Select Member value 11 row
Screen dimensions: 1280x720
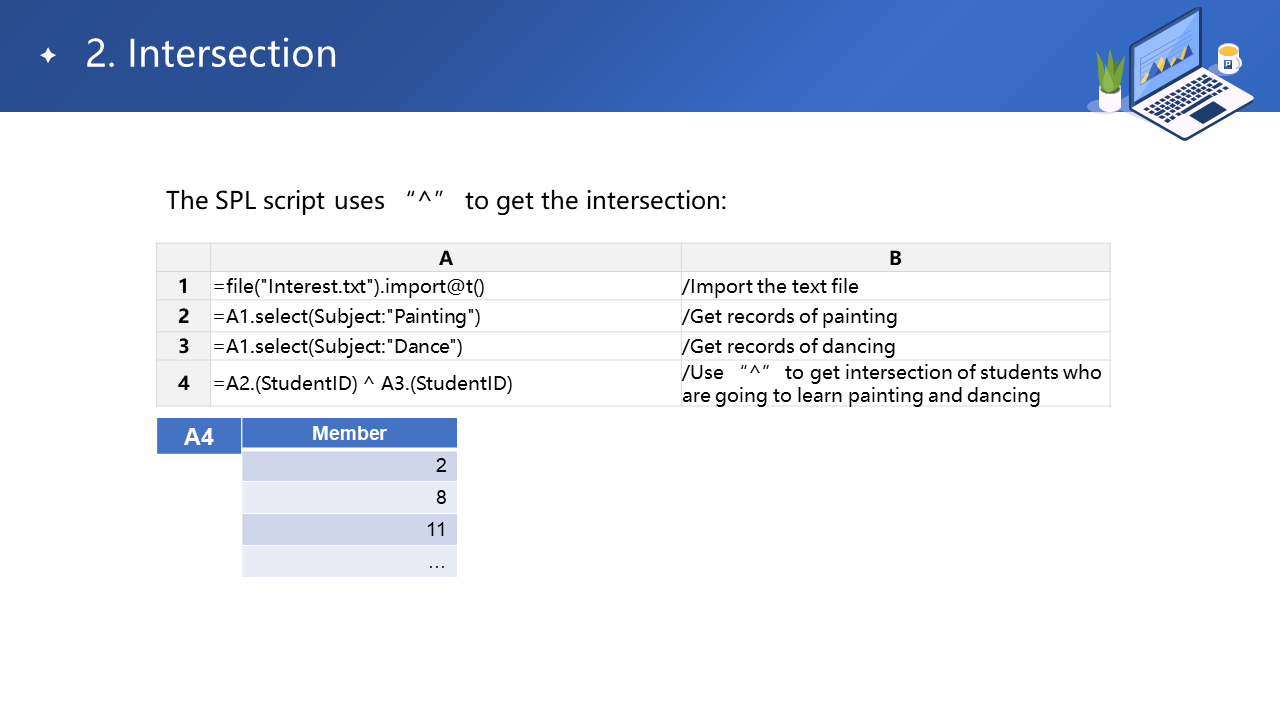[349, 529]
